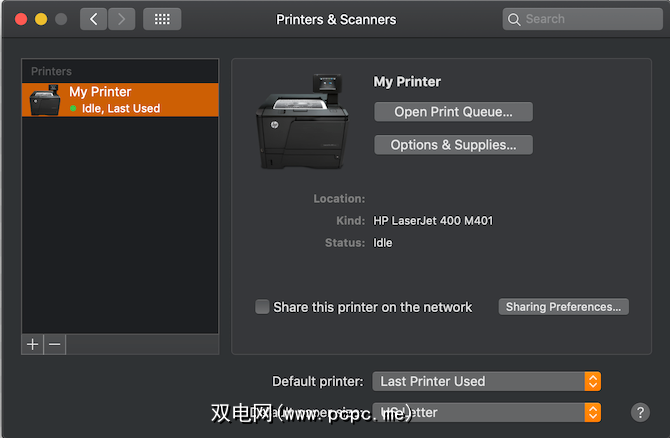Click the forward navigation arrow
670x438 pixels.
coord(122,19)
